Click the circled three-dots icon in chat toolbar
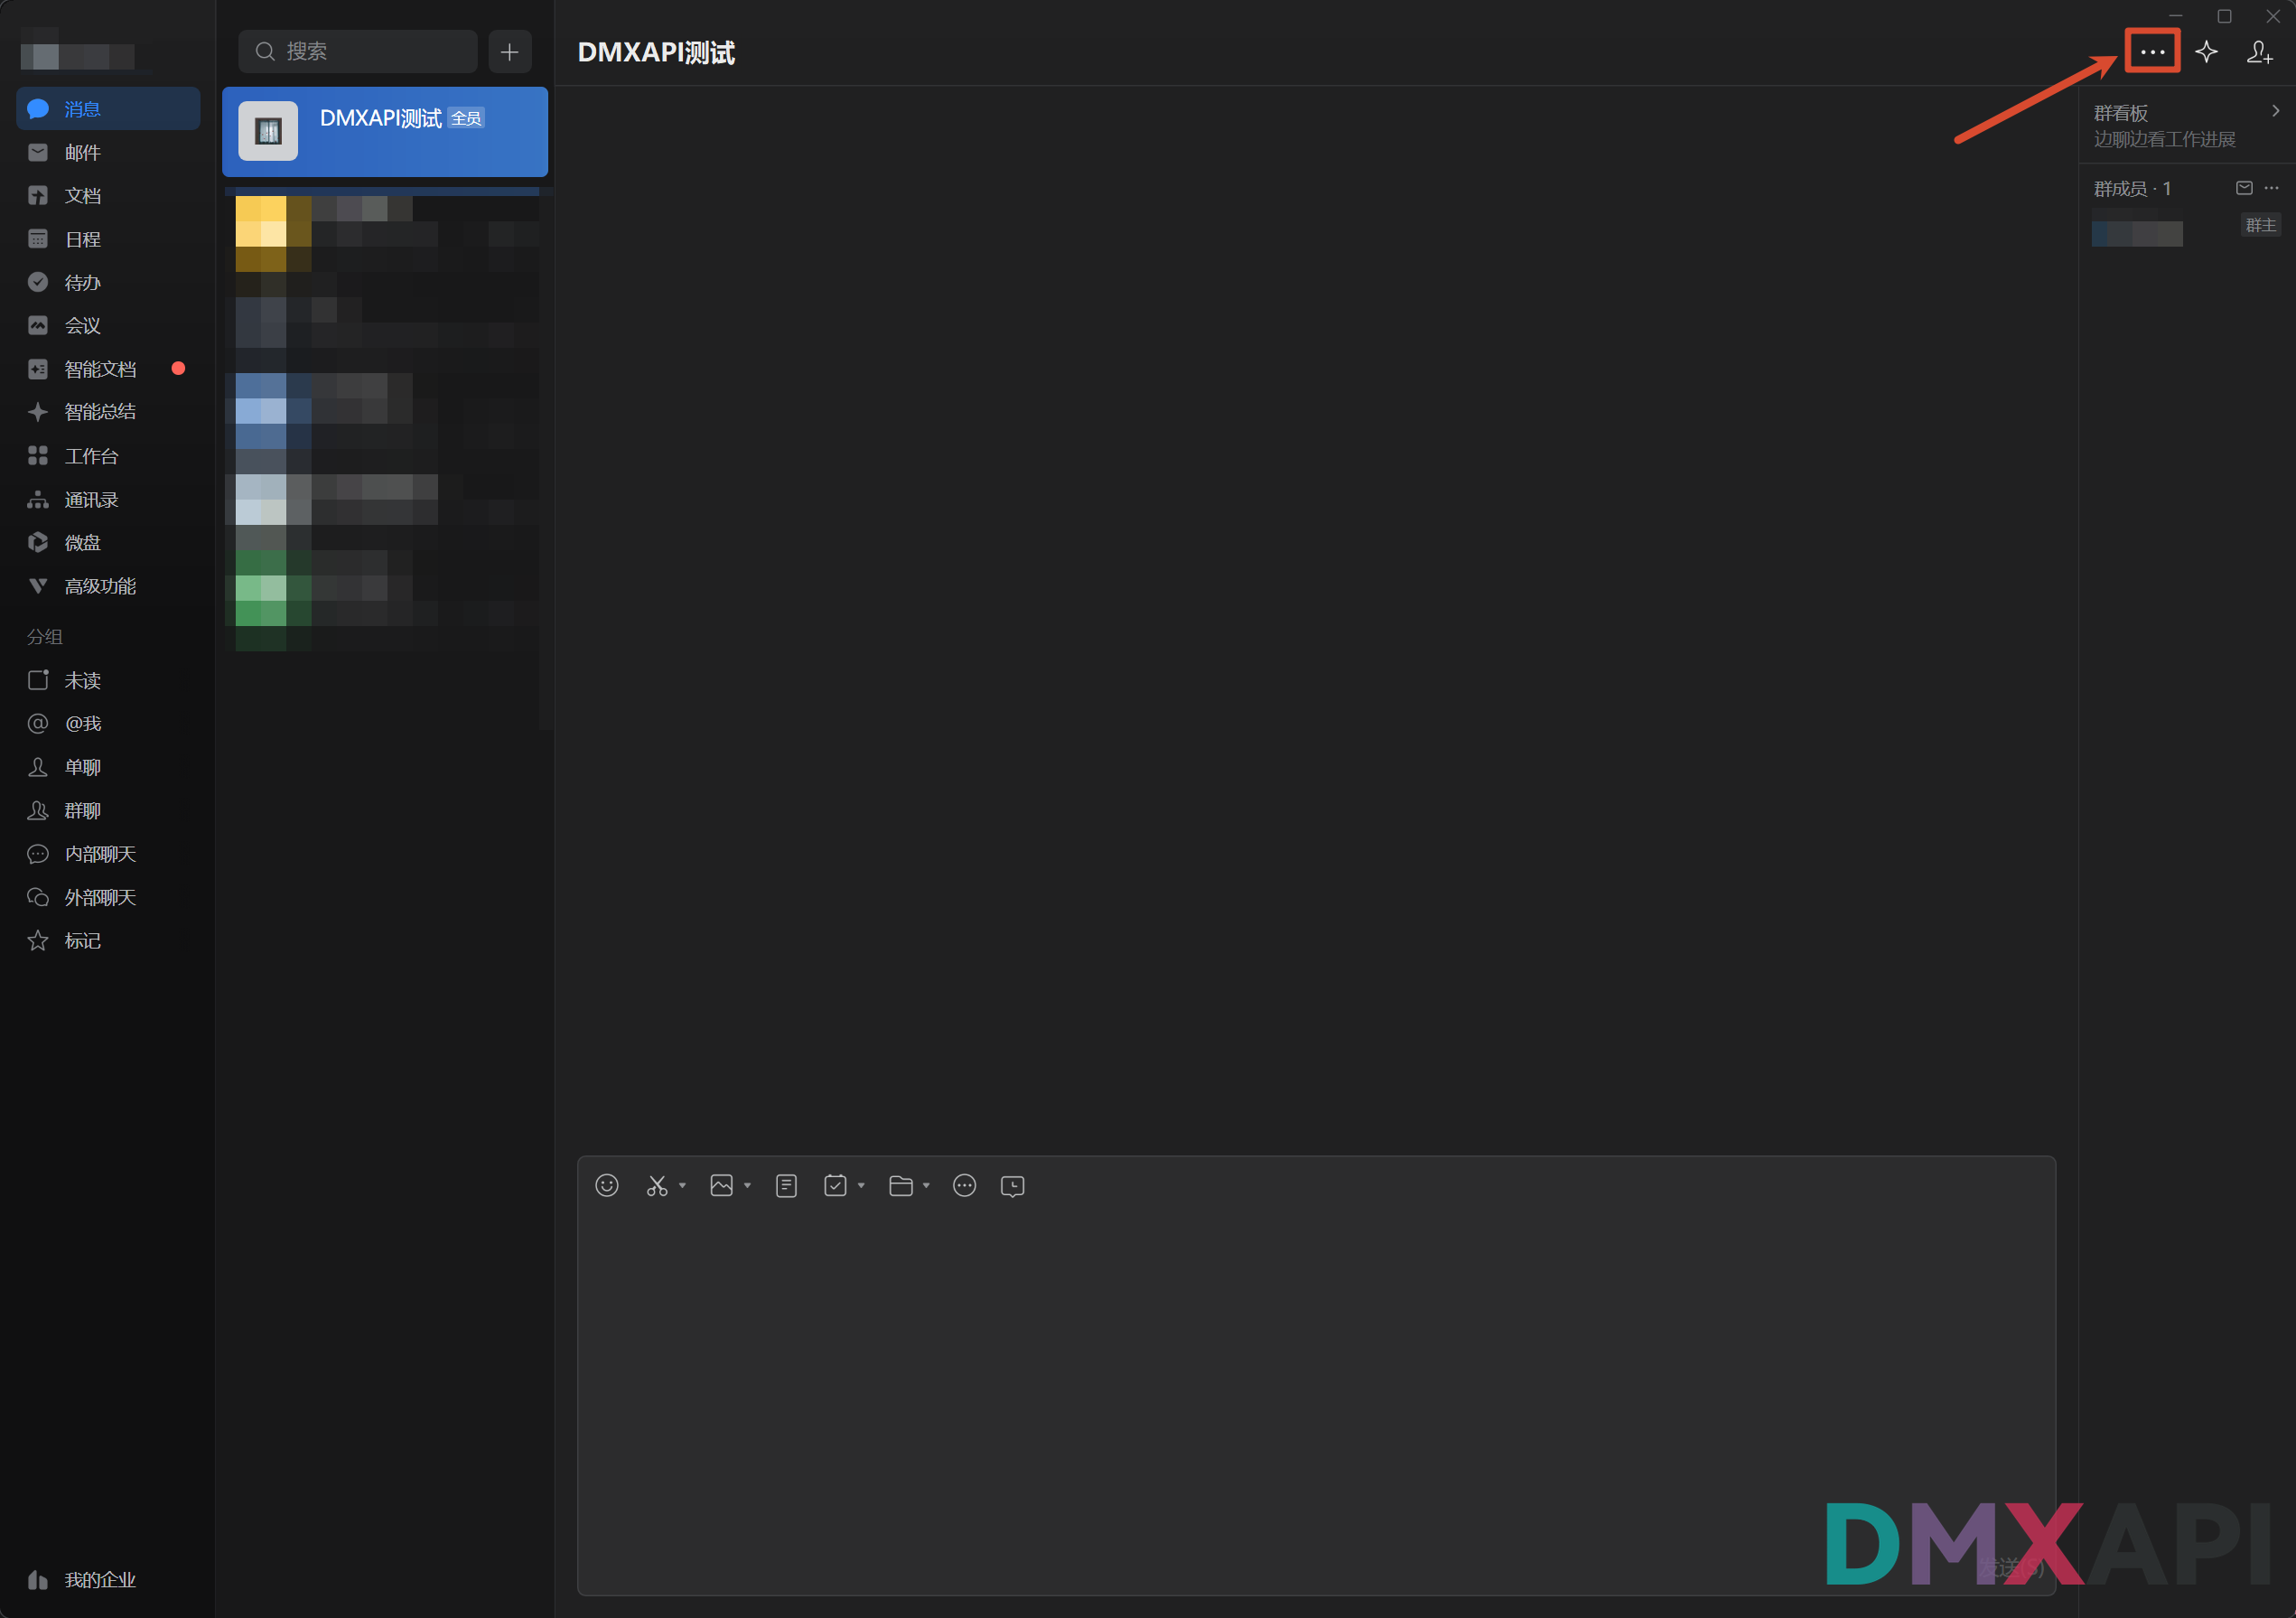Image resolution: width=2296 pixels, height=1618 pixels. 964,1186
